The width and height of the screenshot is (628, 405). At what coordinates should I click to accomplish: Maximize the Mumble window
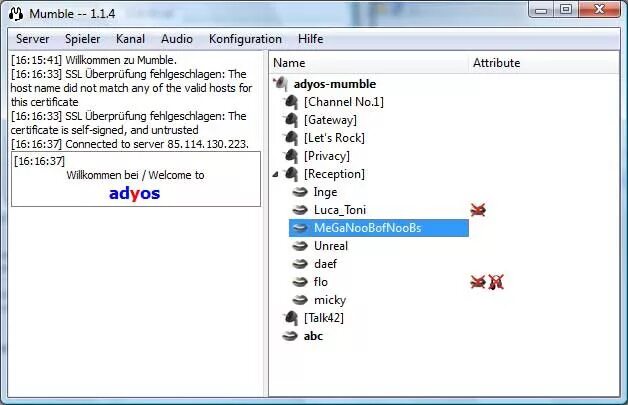click(x=566, y=10)
